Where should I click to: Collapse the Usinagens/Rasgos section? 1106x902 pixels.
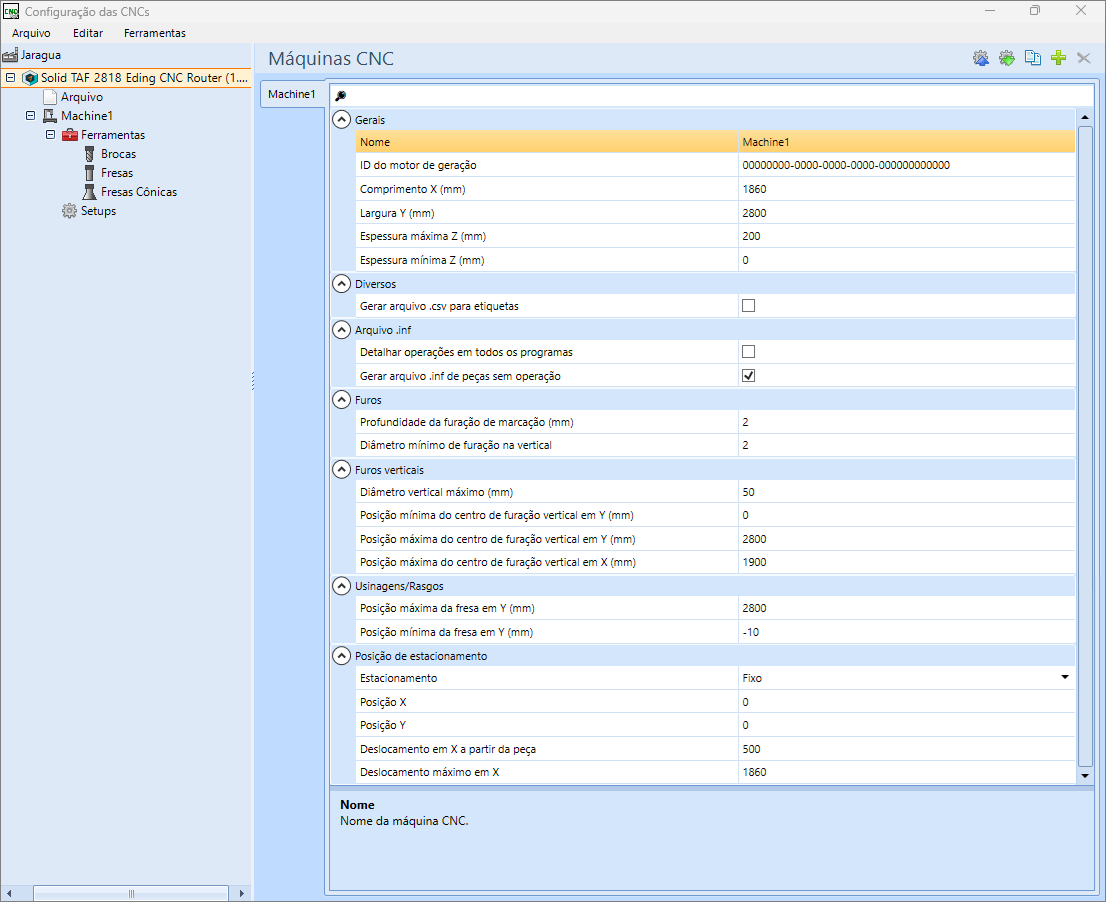pos(341,586)
